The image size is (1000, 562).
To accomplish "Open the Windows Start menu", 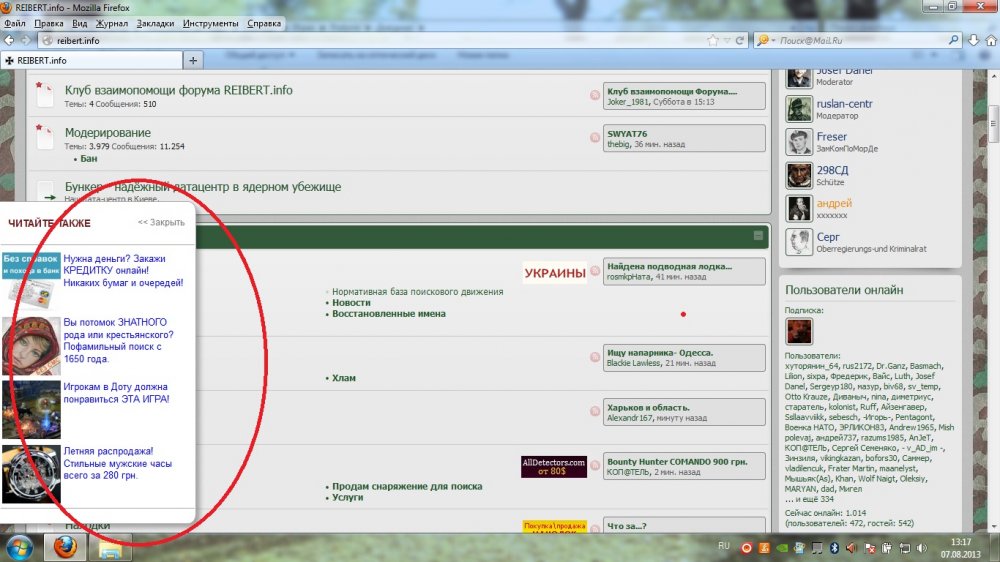I will [20, 548].
